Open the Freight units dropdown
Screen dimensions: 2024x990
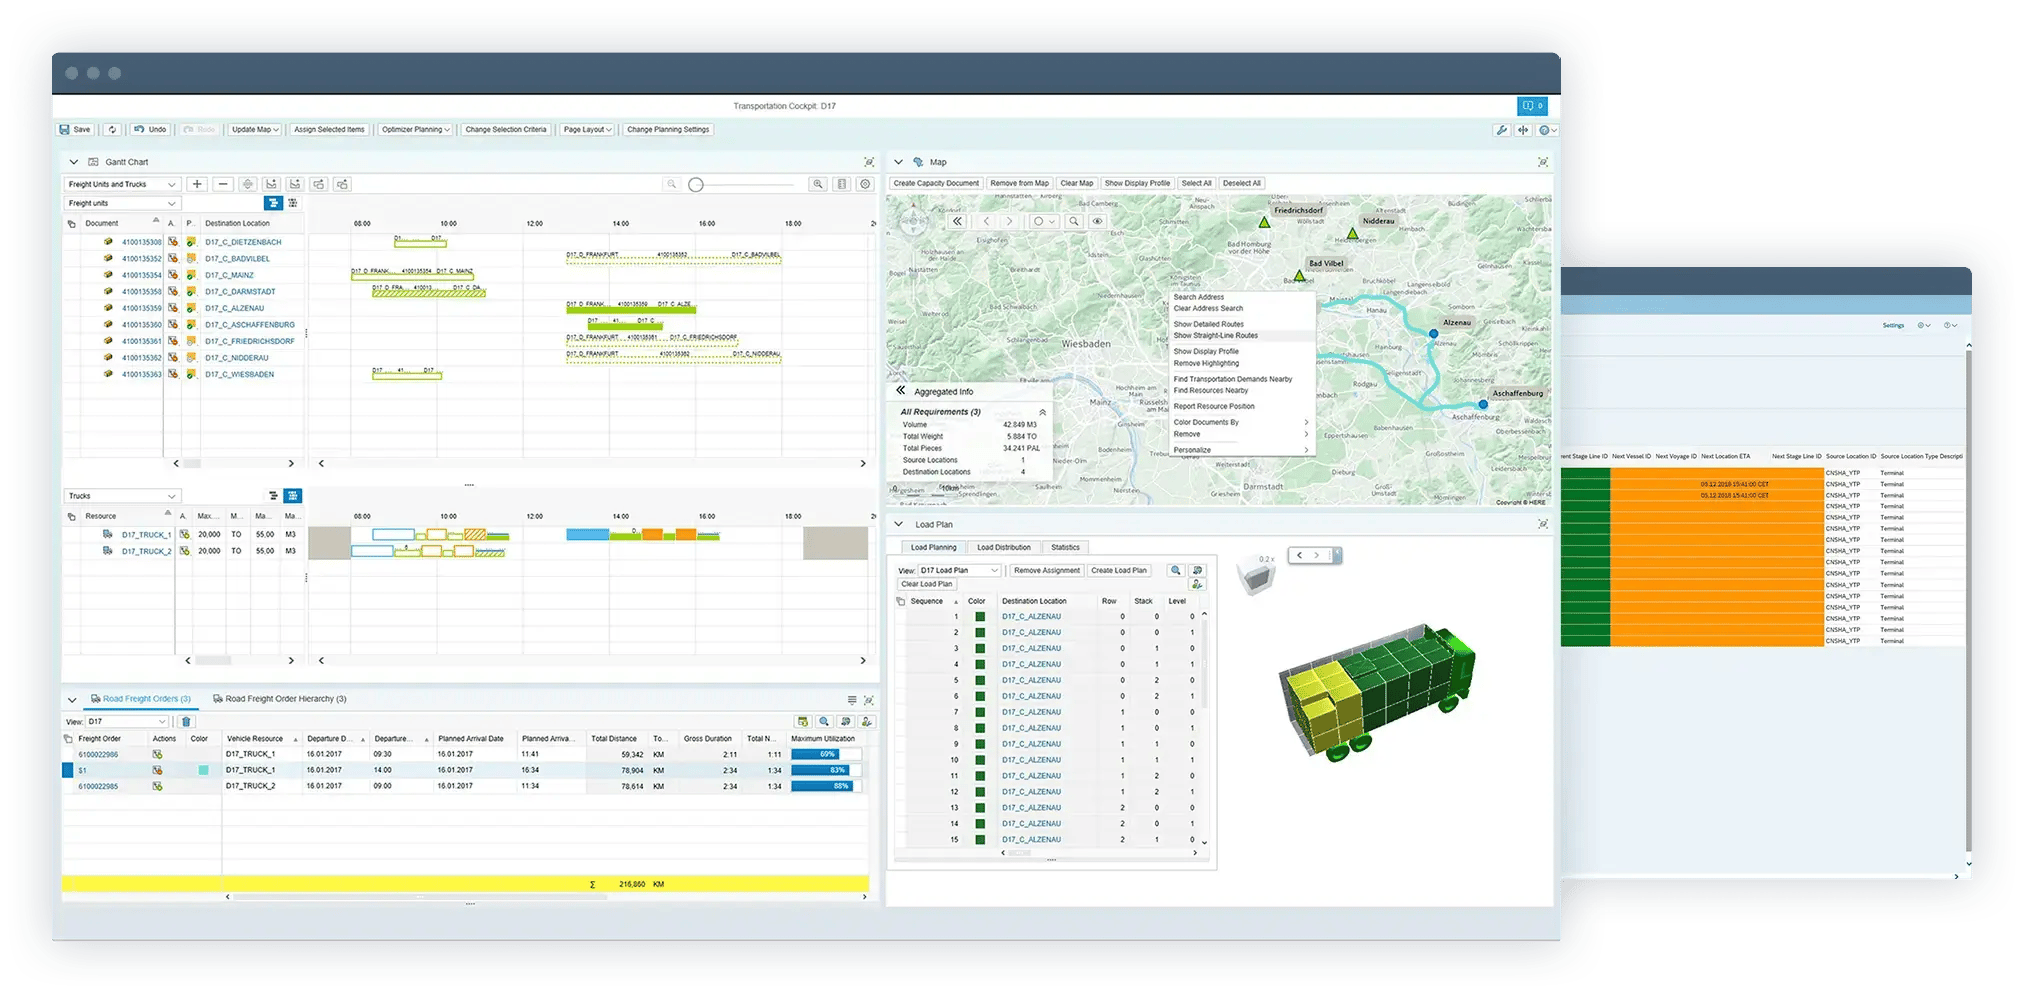click(x=122, y=203)
